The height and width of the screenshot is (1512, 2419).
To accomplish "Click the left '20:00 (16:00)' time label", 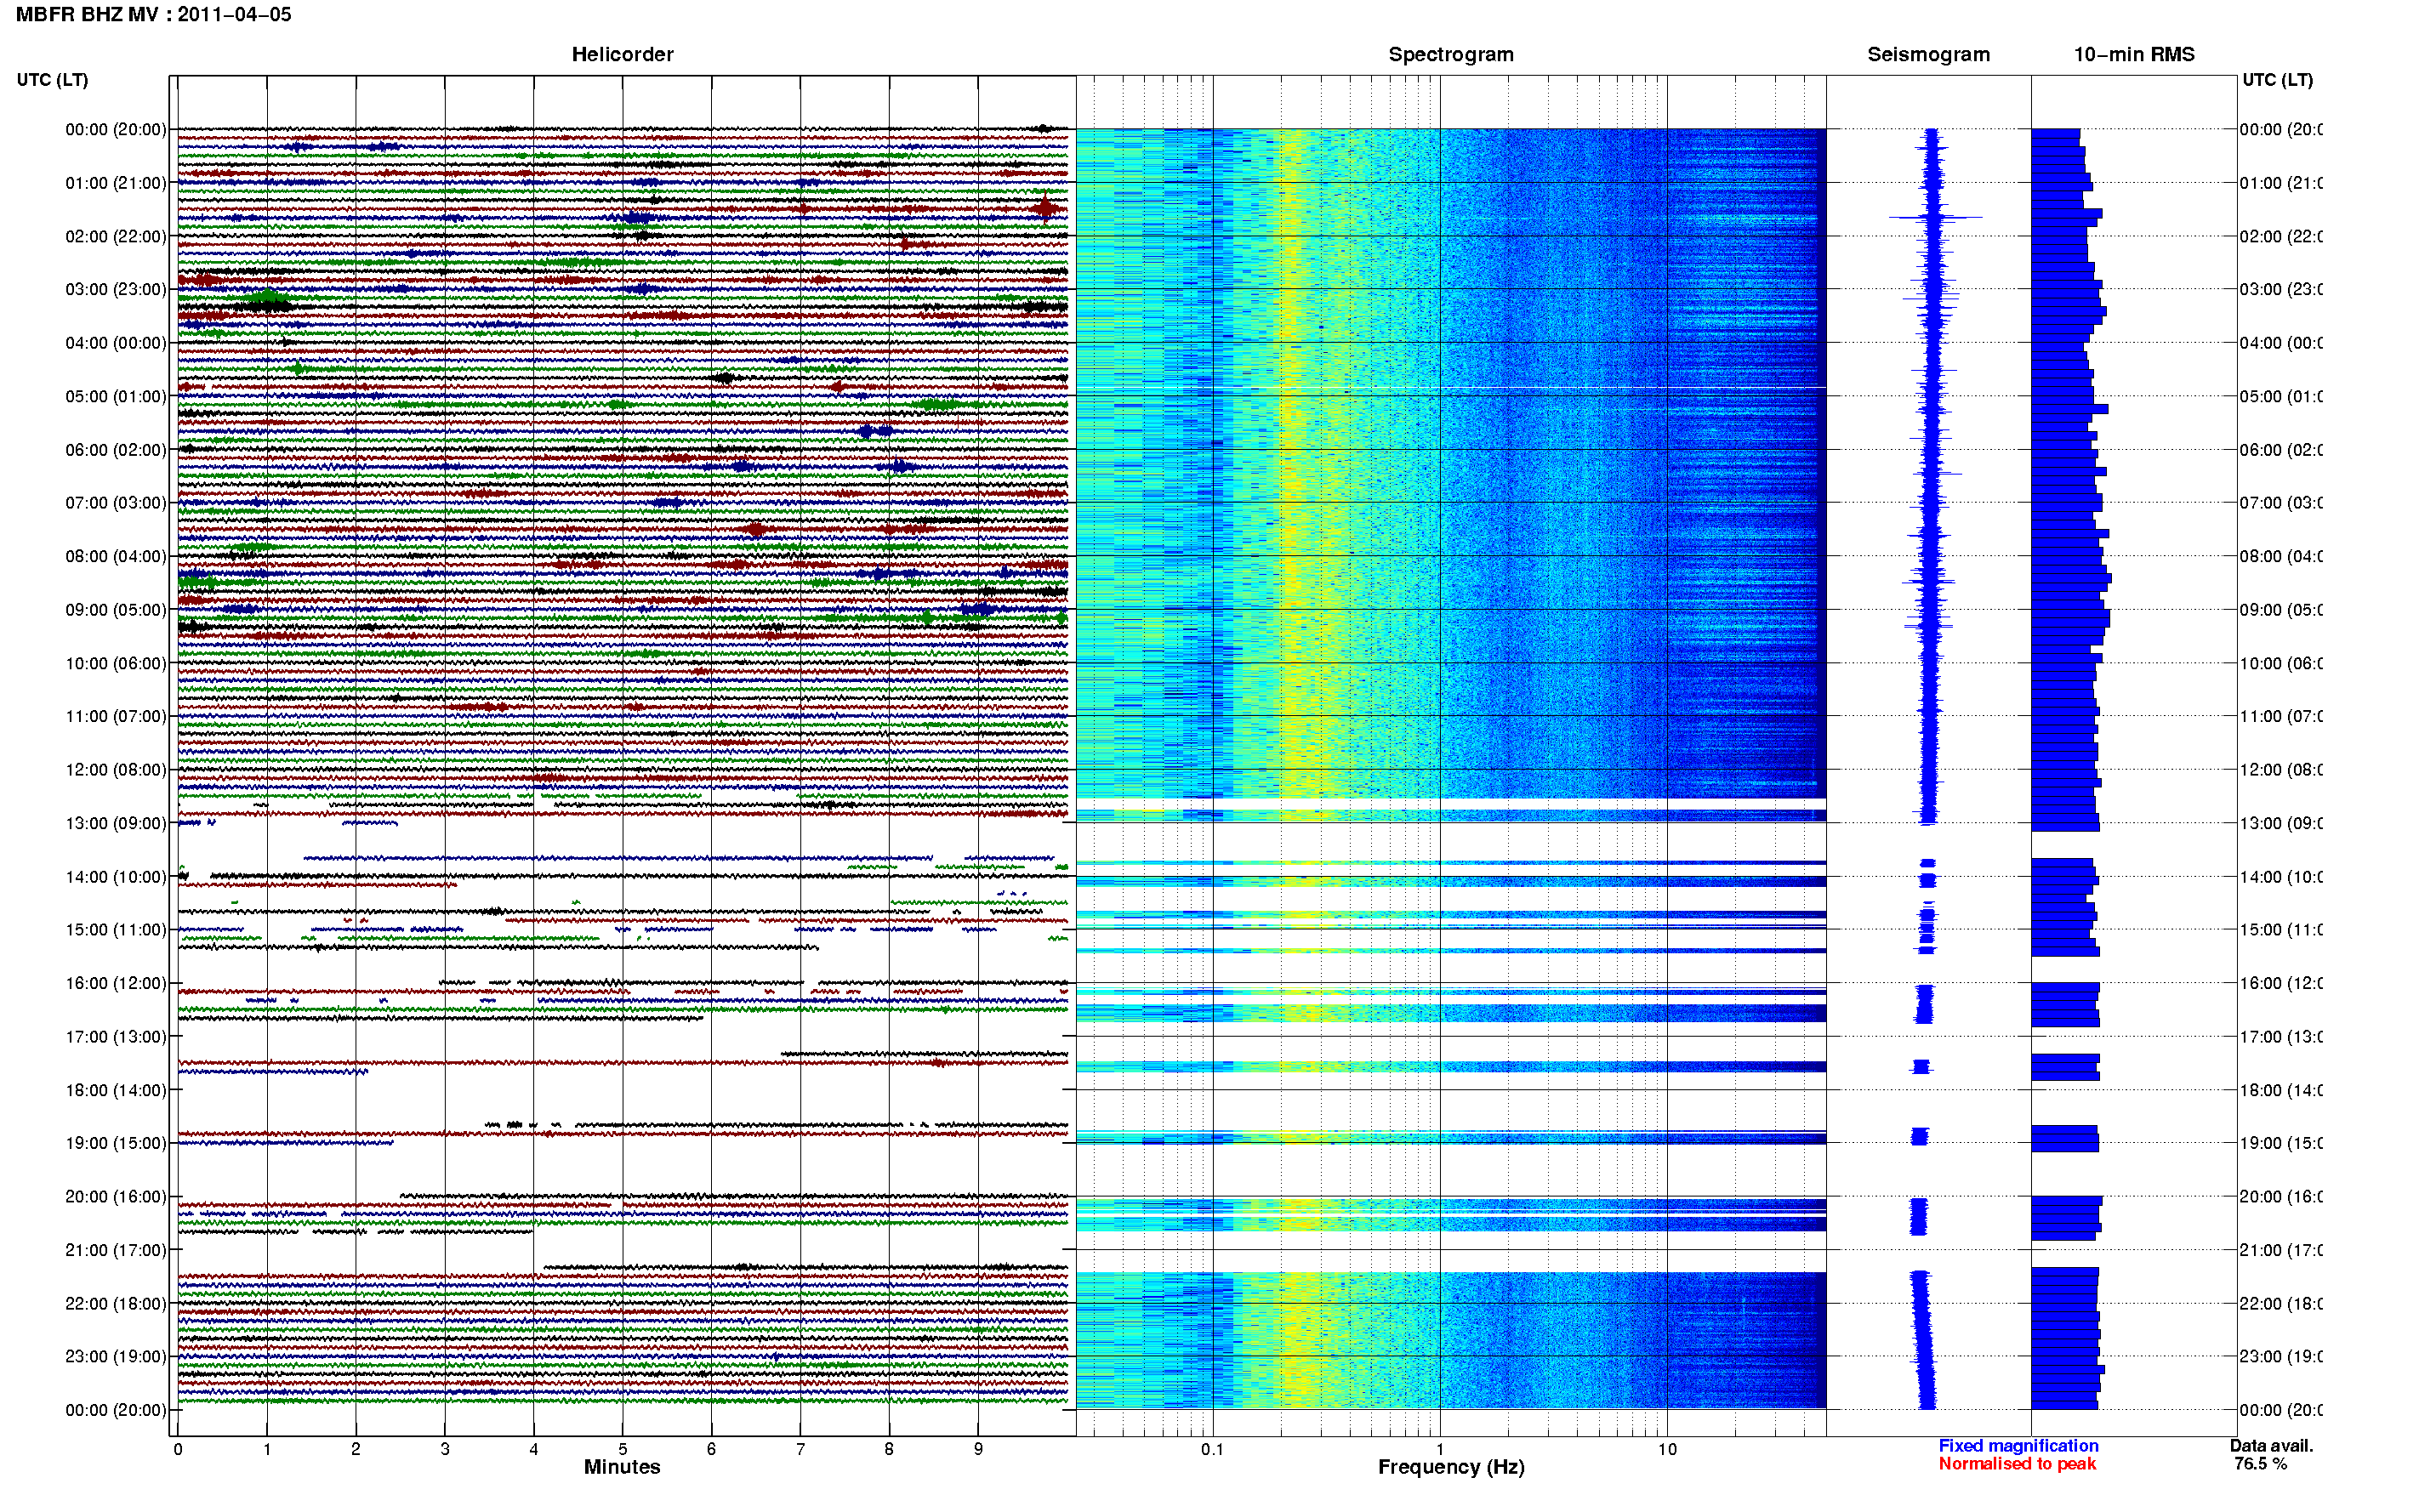I will (116, 1197).
